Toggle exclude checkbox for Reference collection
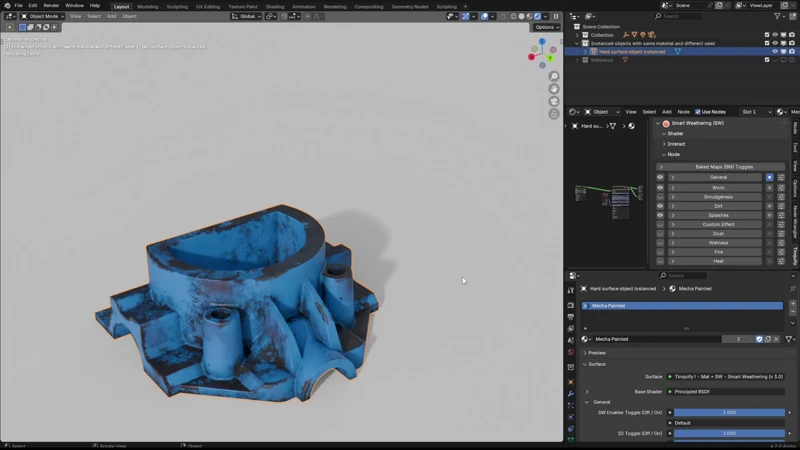 767,60
